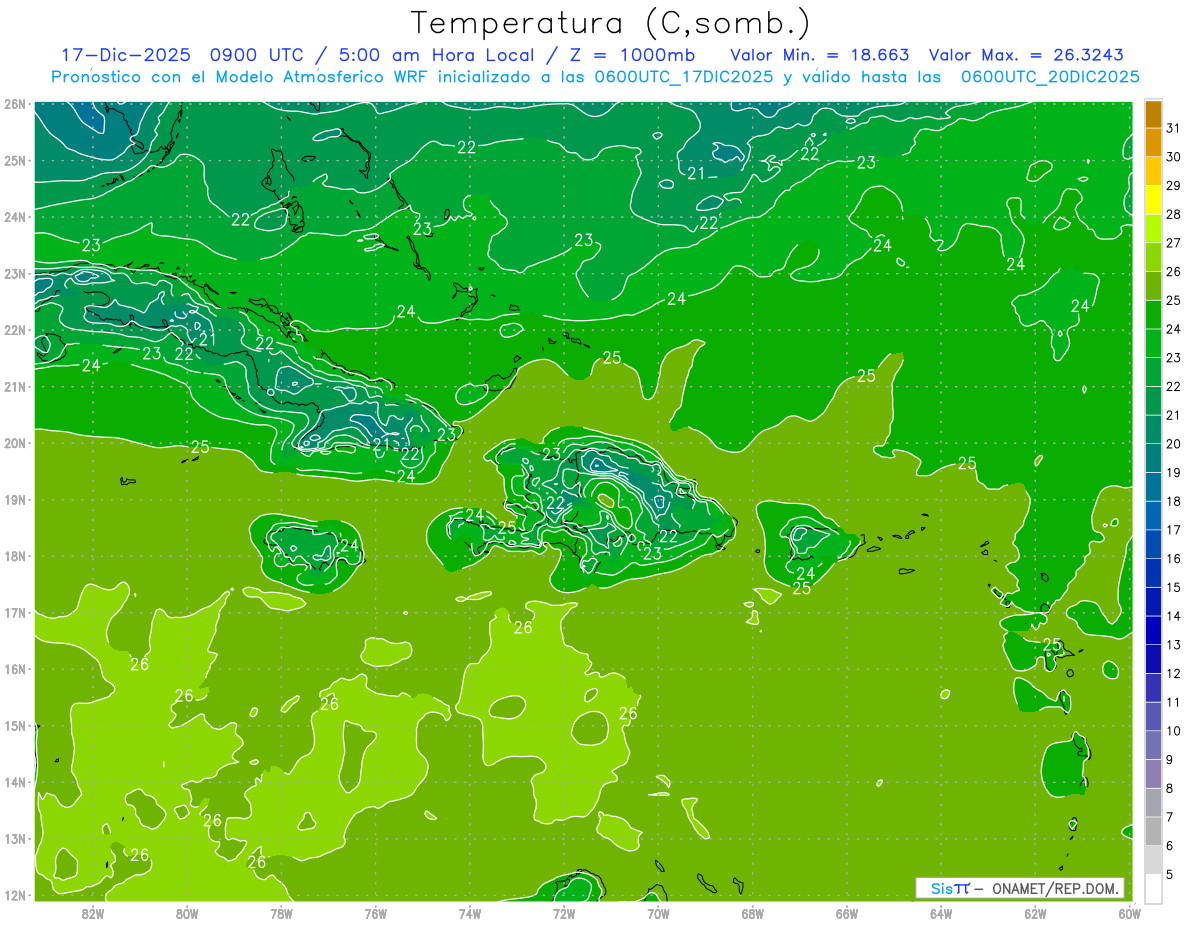Click the "72W" longitude axis label
Screen dimensions: 1200x927
click(564, 914)
